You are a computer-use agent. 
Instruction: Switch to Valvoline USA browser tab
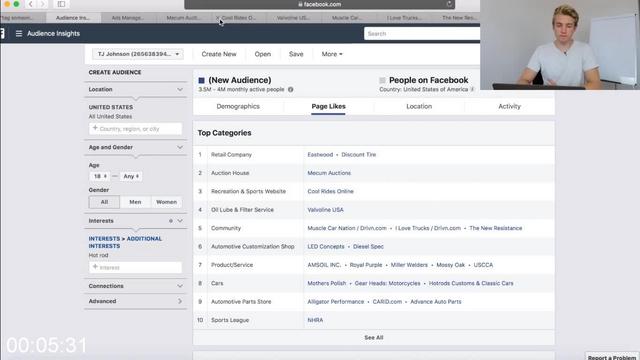coord(293,18)
